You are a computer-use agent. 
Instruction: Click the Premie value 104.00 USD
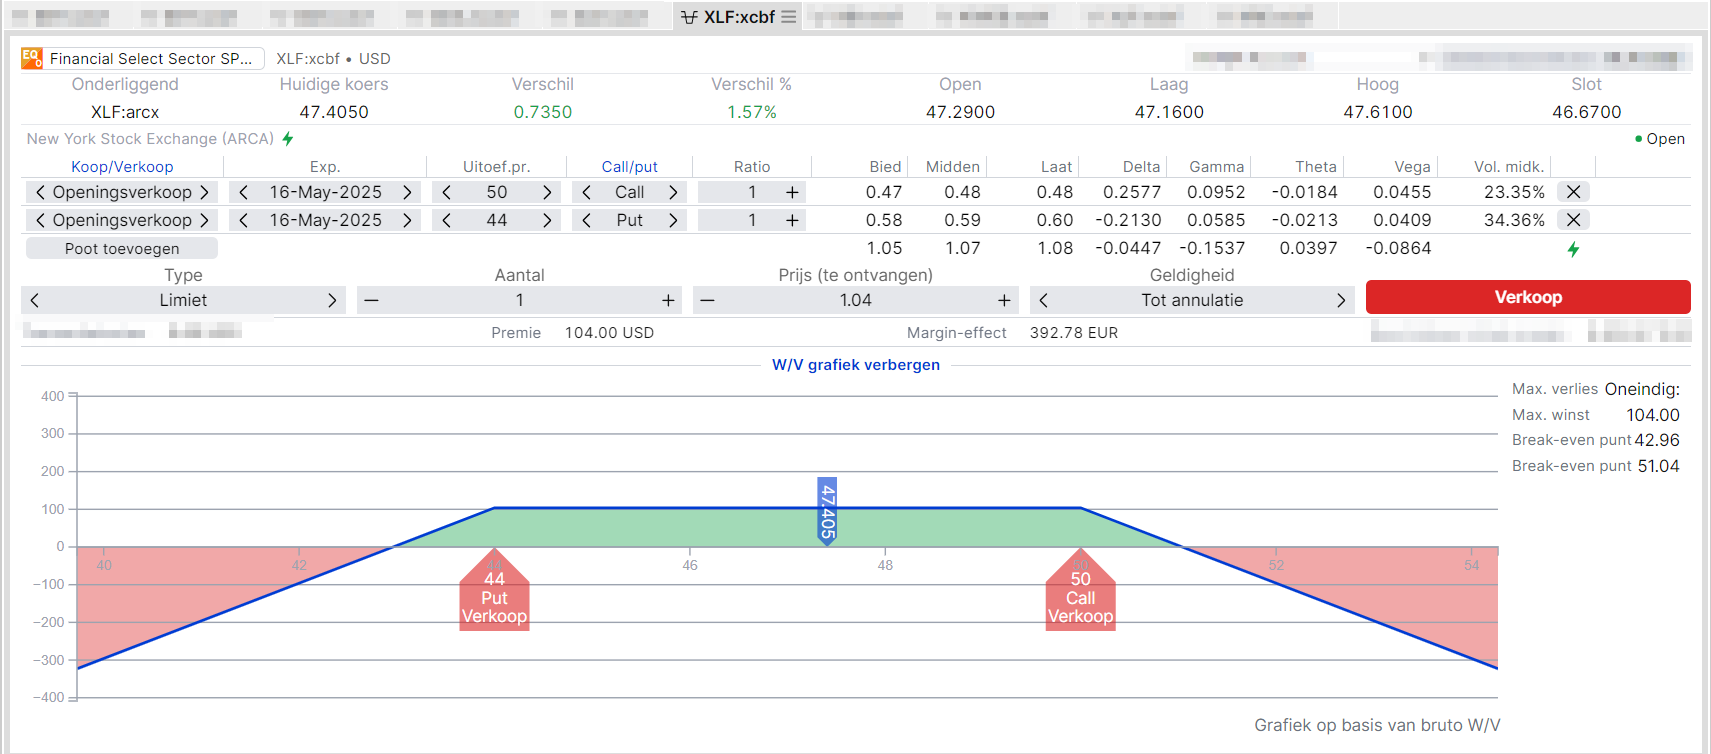tap(609, 333)
